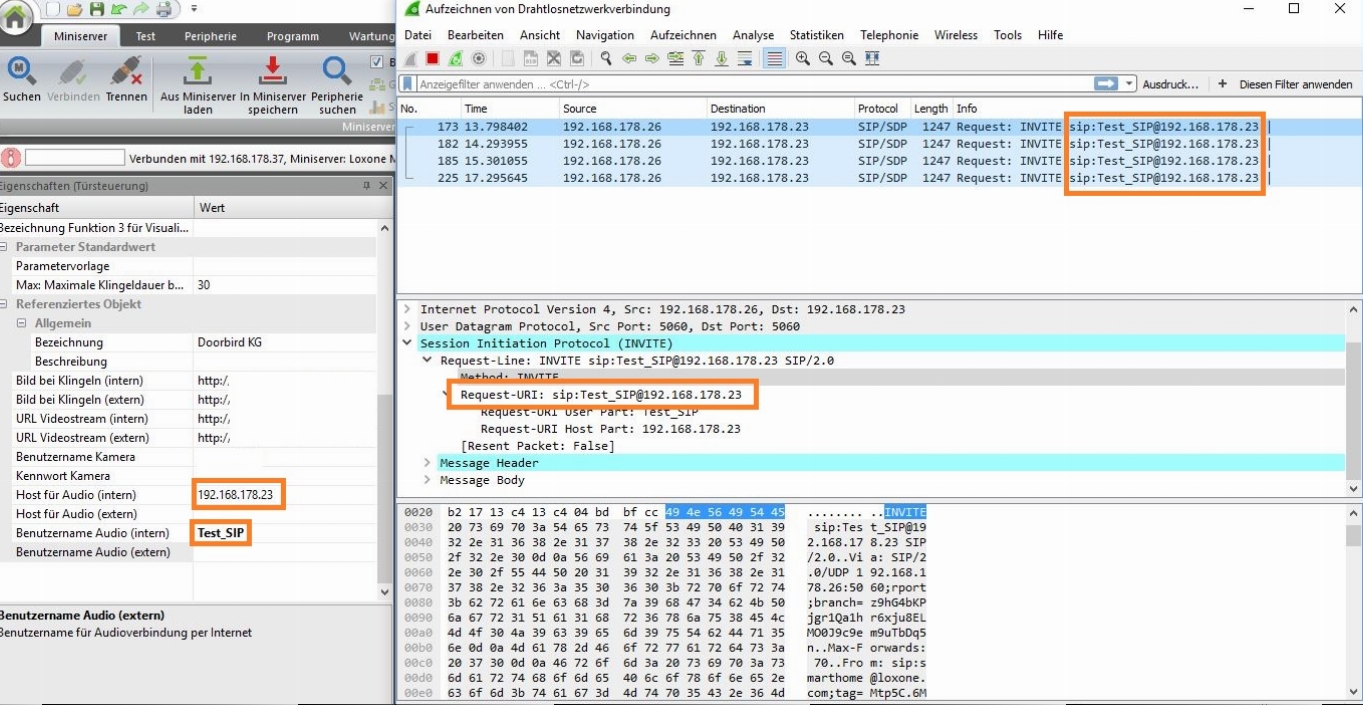Stop the running capture with the red square
The image size is (1363, 705).
point(432,59)
